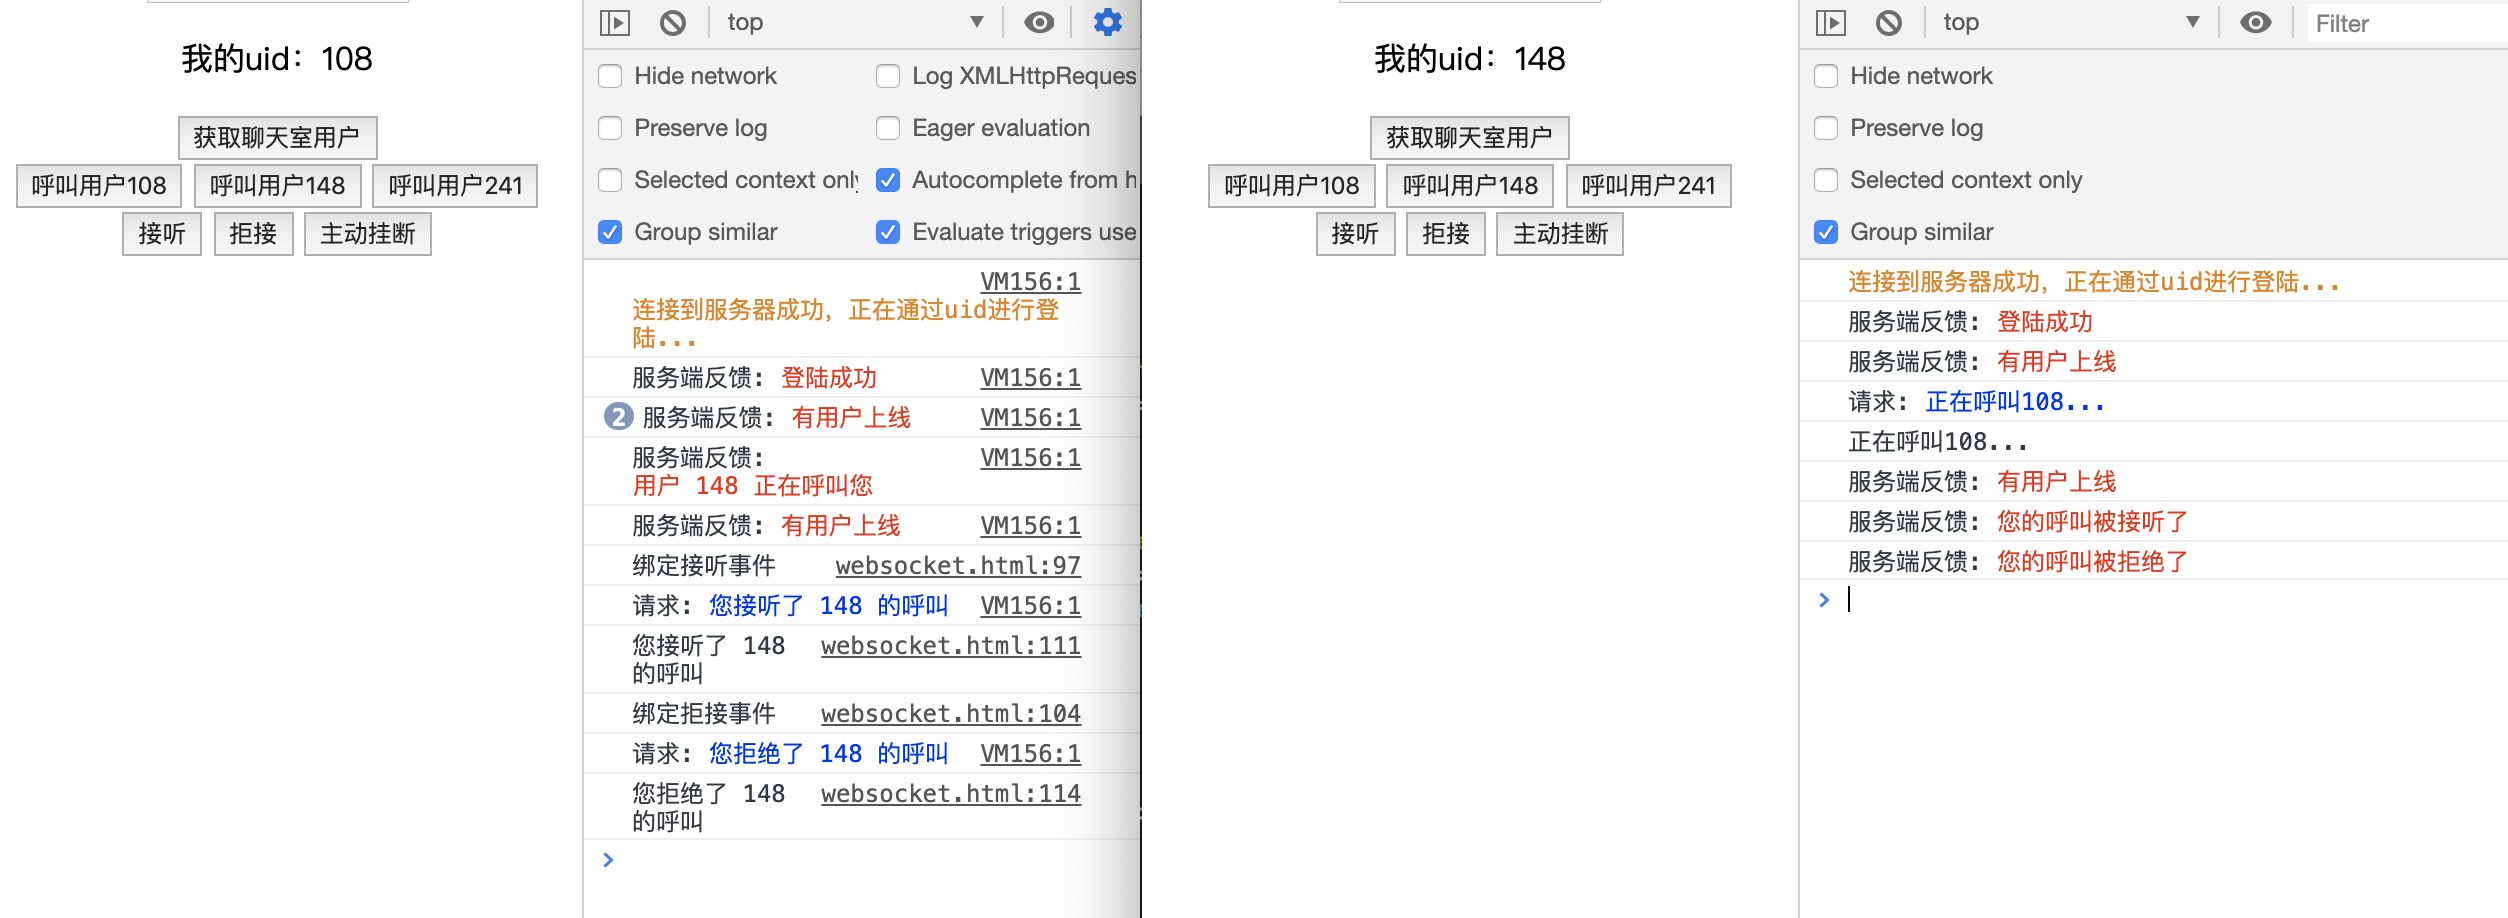Open websocket.html:104 source link
Screen dimensions: 2508x918
951,714
